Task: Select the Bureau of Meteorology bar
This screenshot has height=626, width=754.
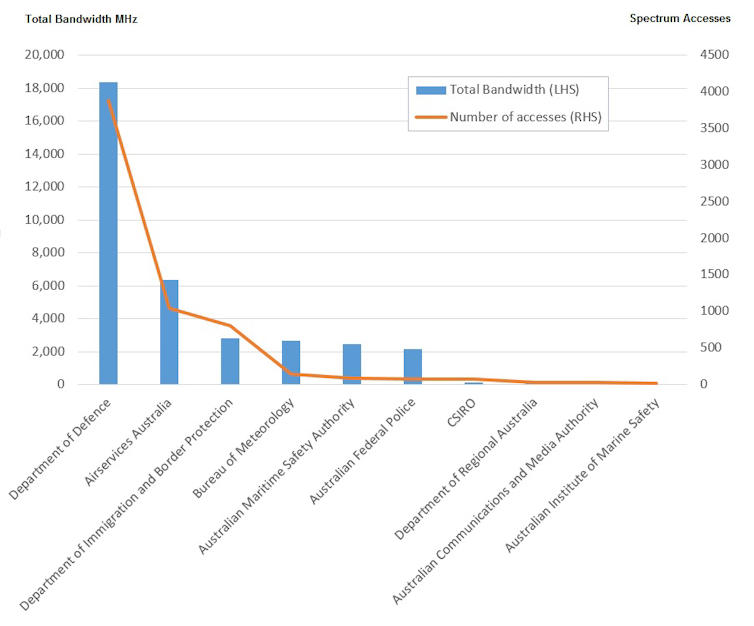Action: (291, 362)
